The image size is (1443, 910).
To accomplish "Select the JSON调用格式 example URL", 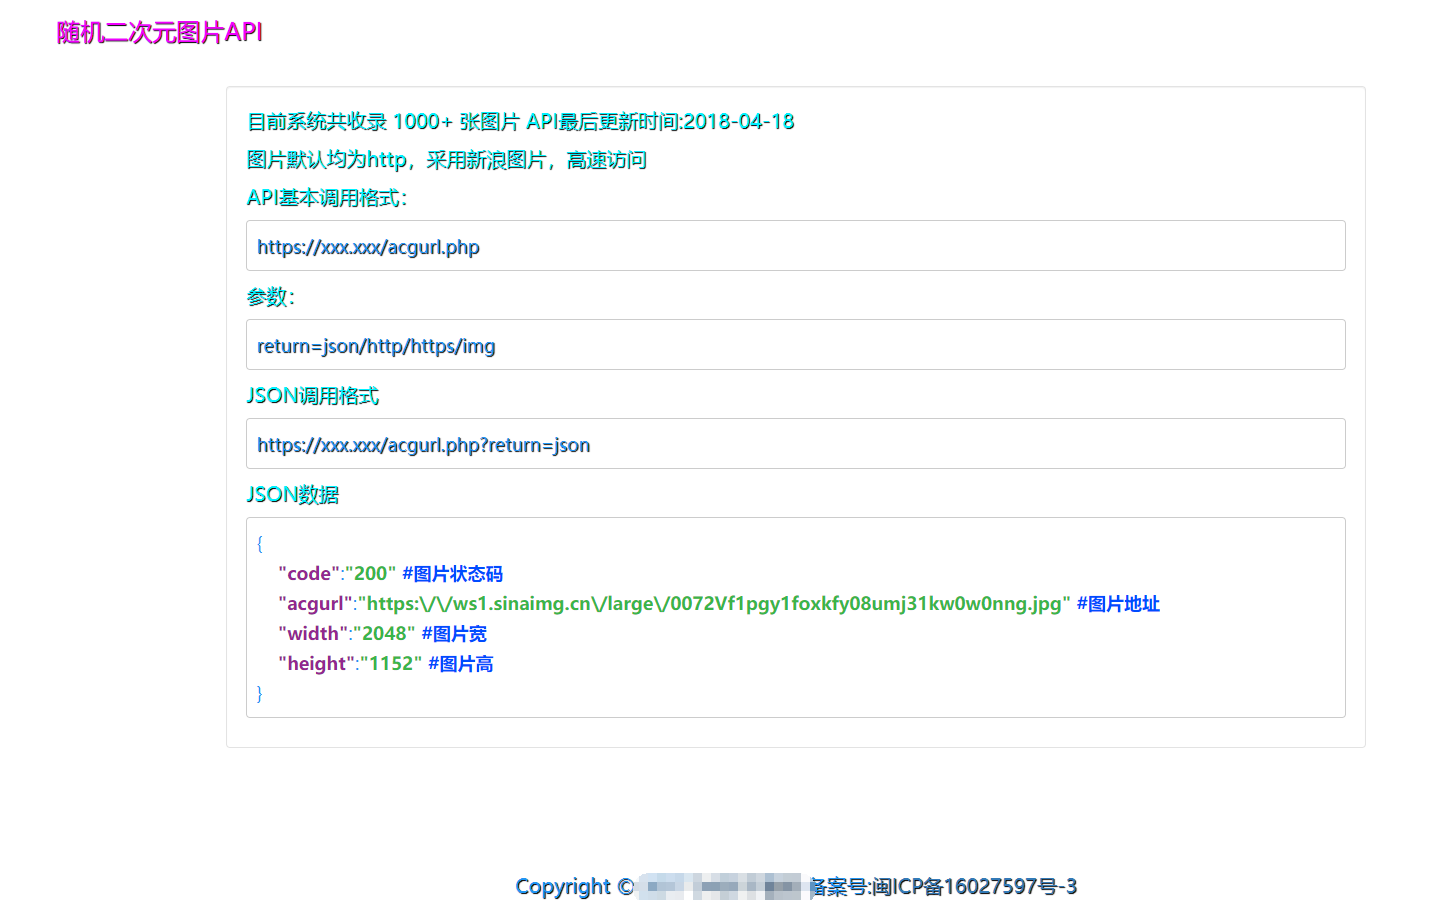I will click(x=424, y=445).
